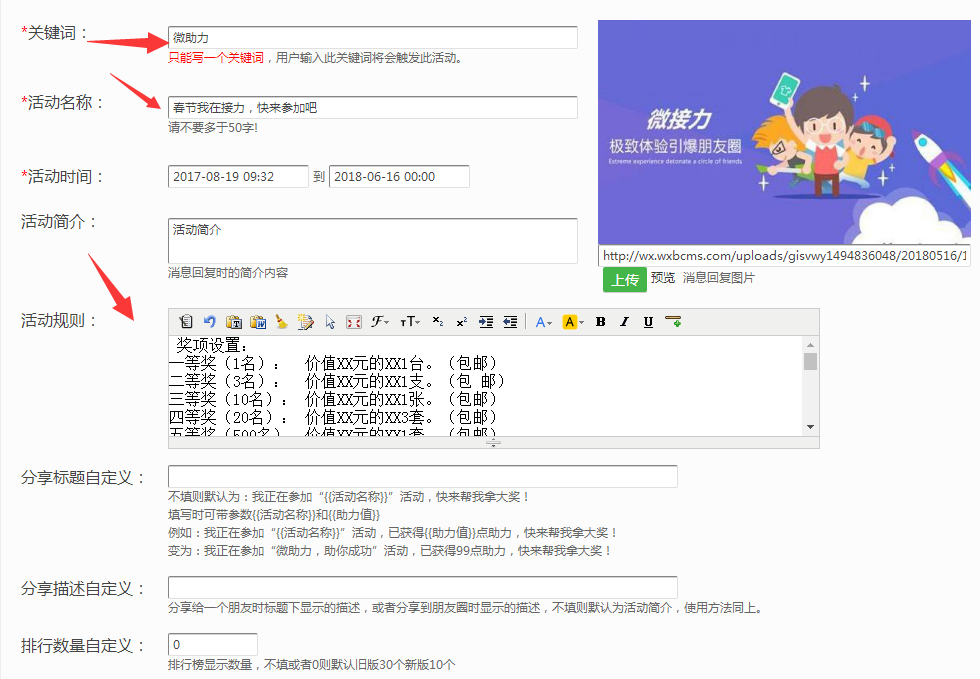980x679 pixels.
Task: Click the editor scrollbar up arrow
Action: (x=811, y=345)
